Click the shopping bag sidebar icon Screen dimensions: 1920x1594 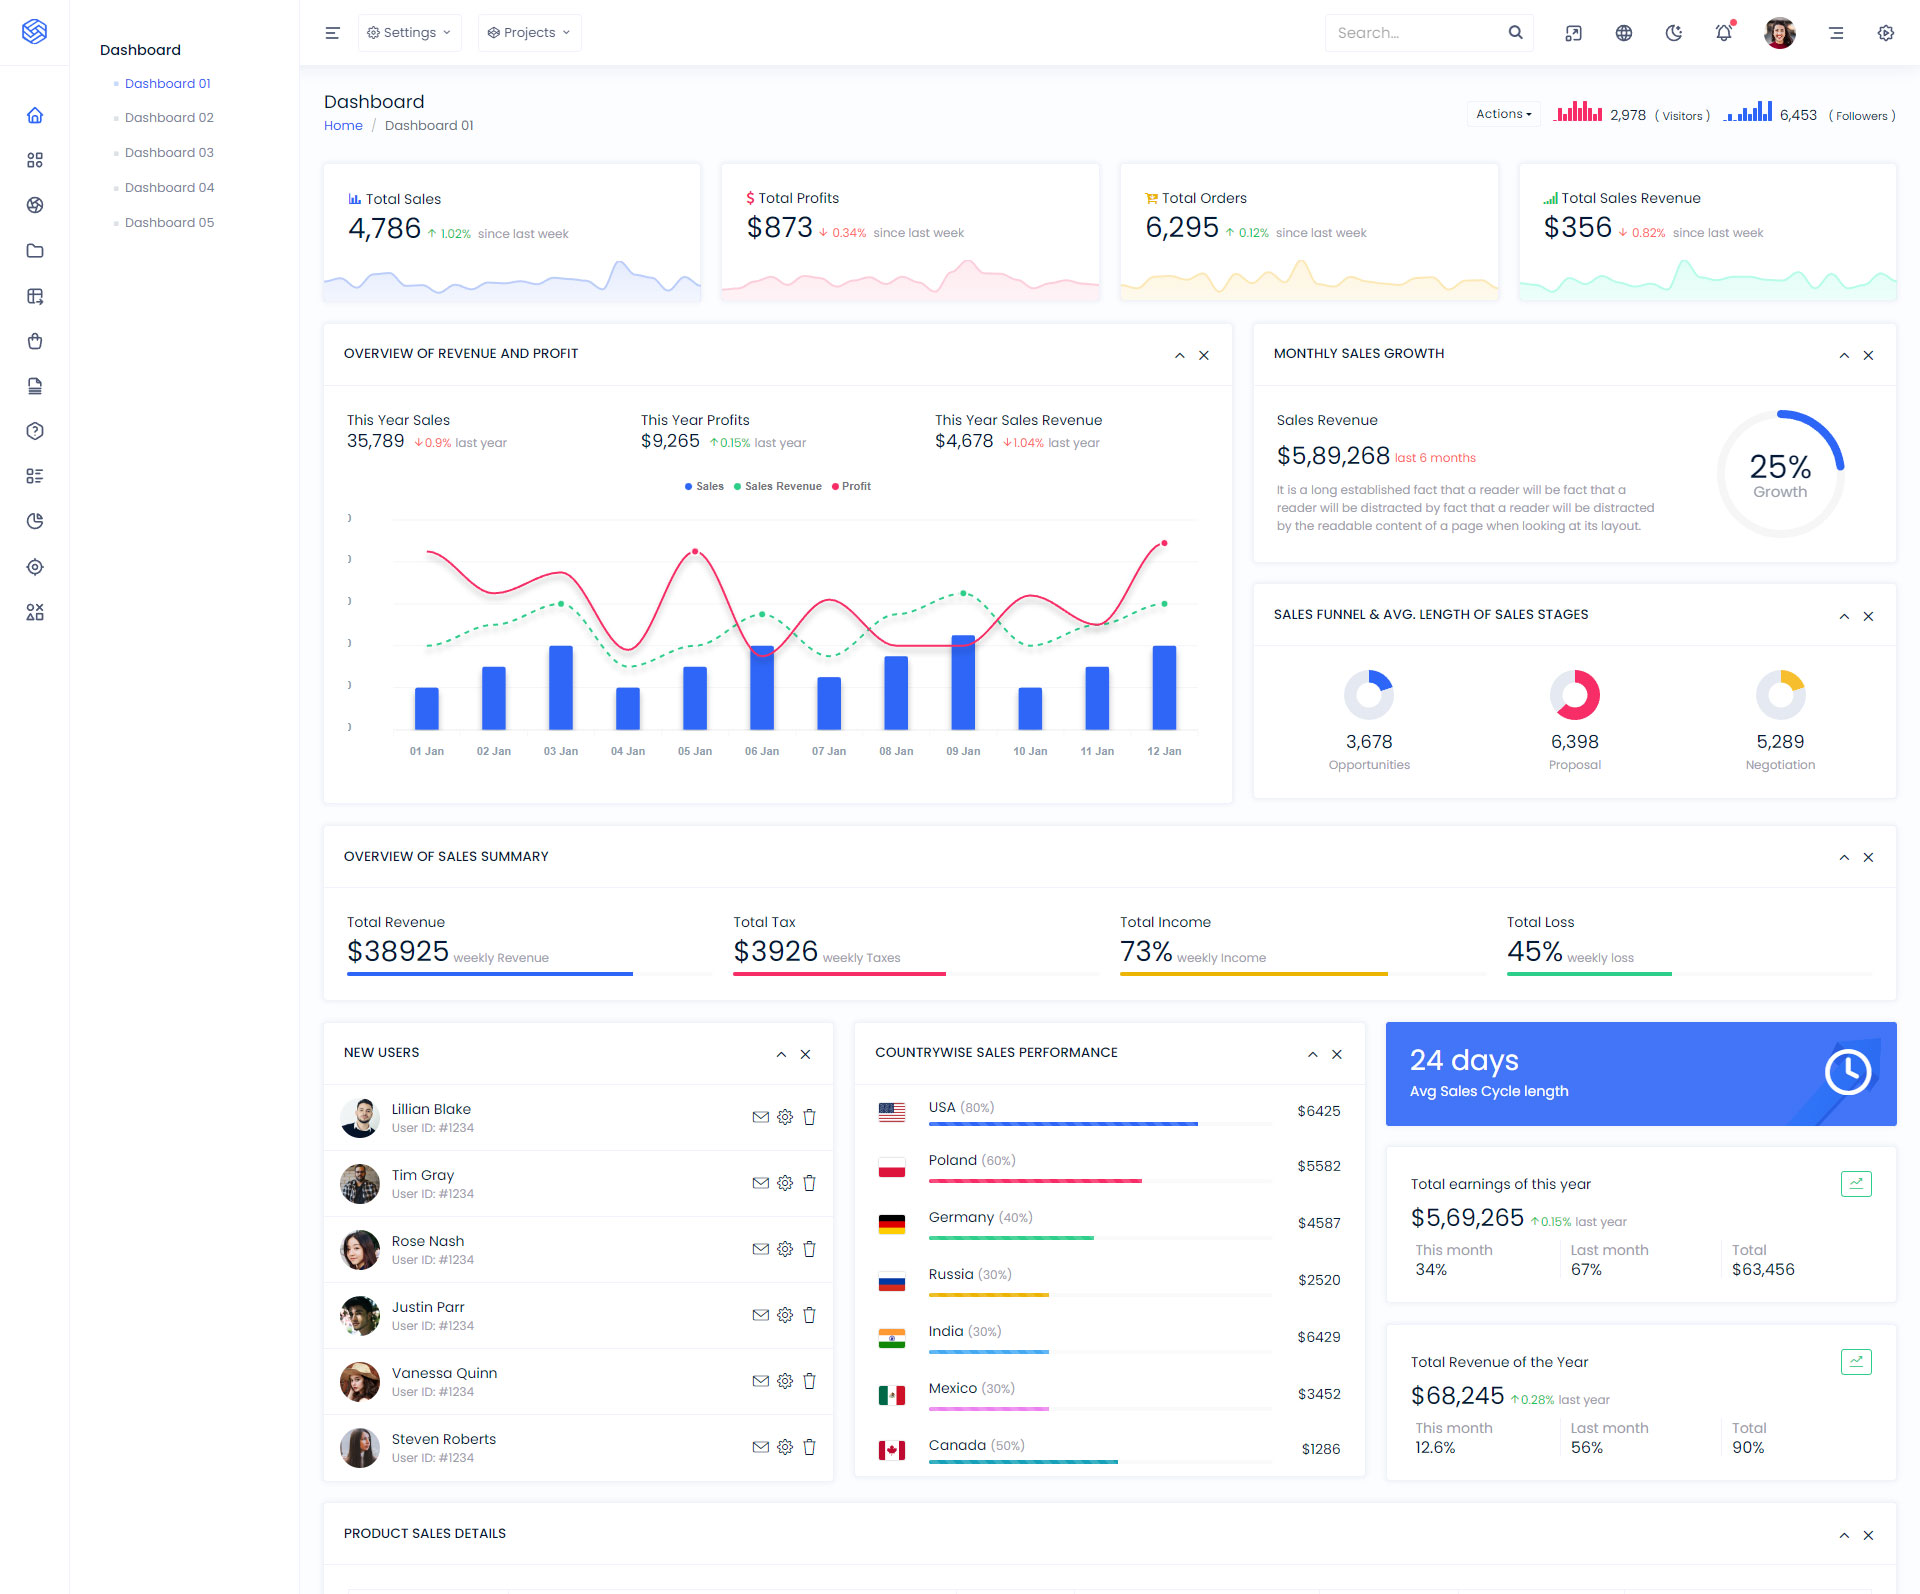(35, 341)
